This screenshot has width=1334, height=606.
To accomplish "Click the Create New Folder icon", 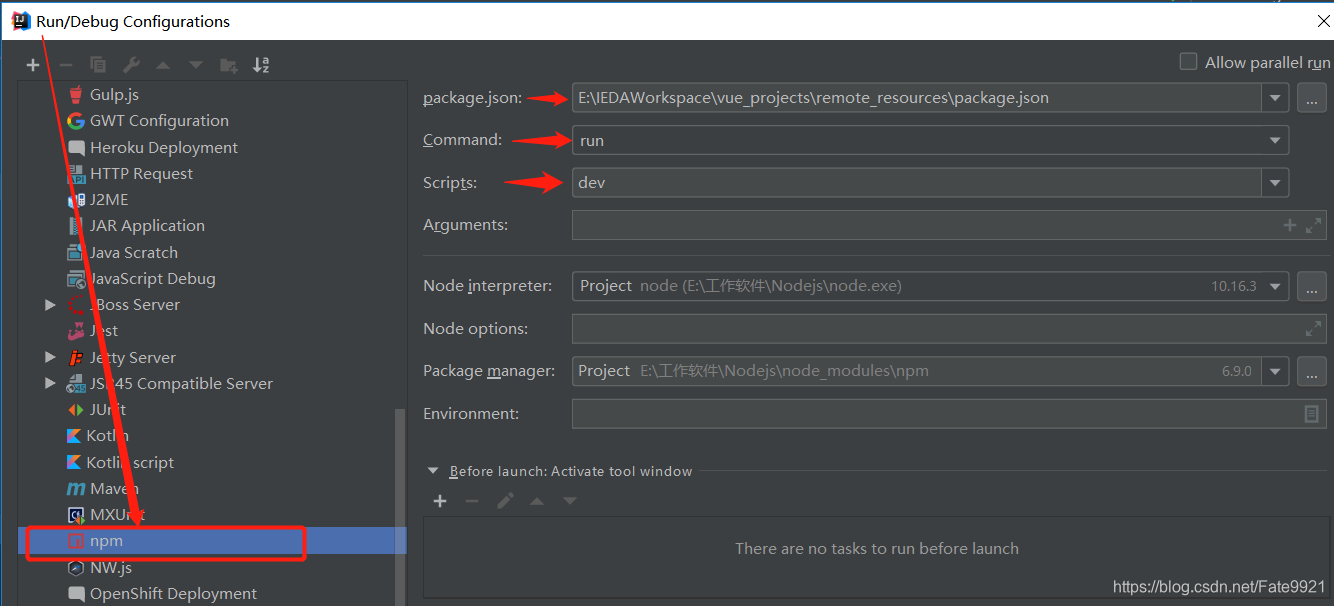I will tap(229, 65).
